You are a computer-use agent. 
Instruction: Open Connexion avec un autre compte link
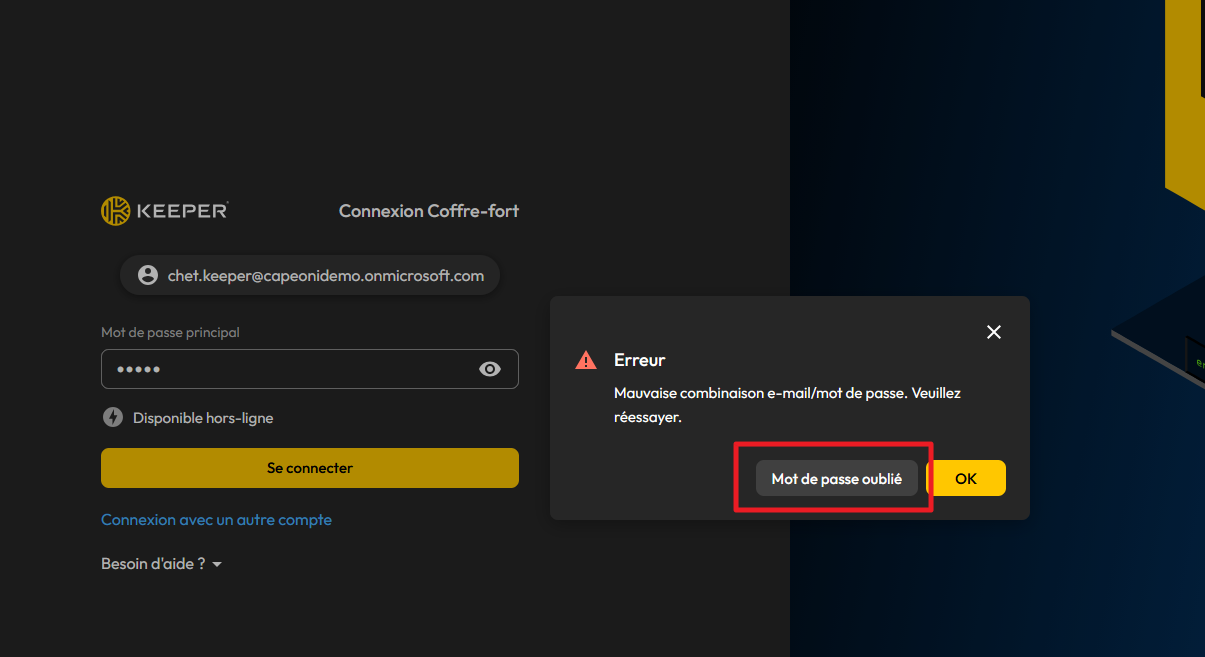[216, 520]
